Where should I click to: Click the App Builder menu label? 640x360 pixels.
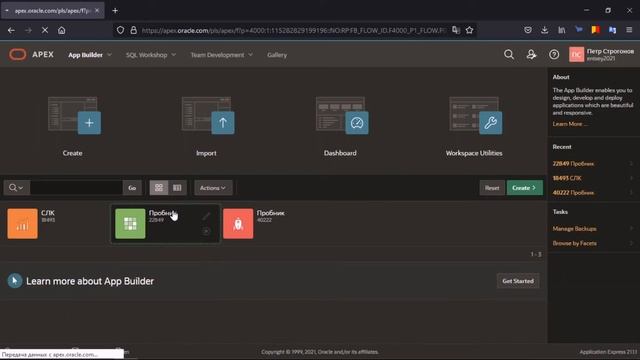tap(85, 55)
